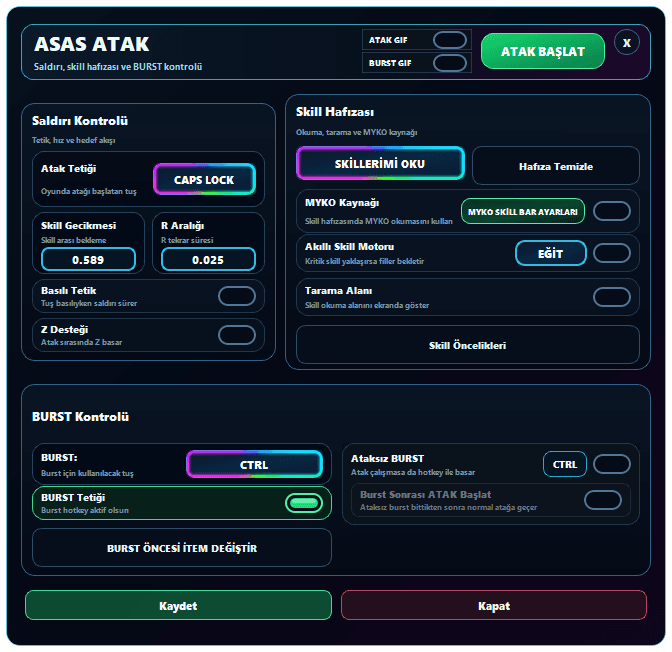Viewport: 672px width, 652px height.
Task: Click the Hafıza Temizle button
Action: click(x=556, y=166)
